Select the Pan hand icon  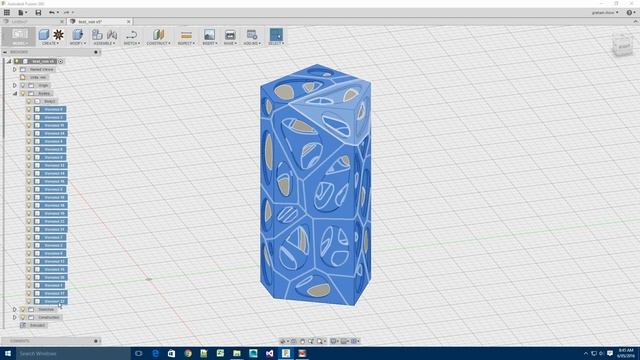click(302, 341)
